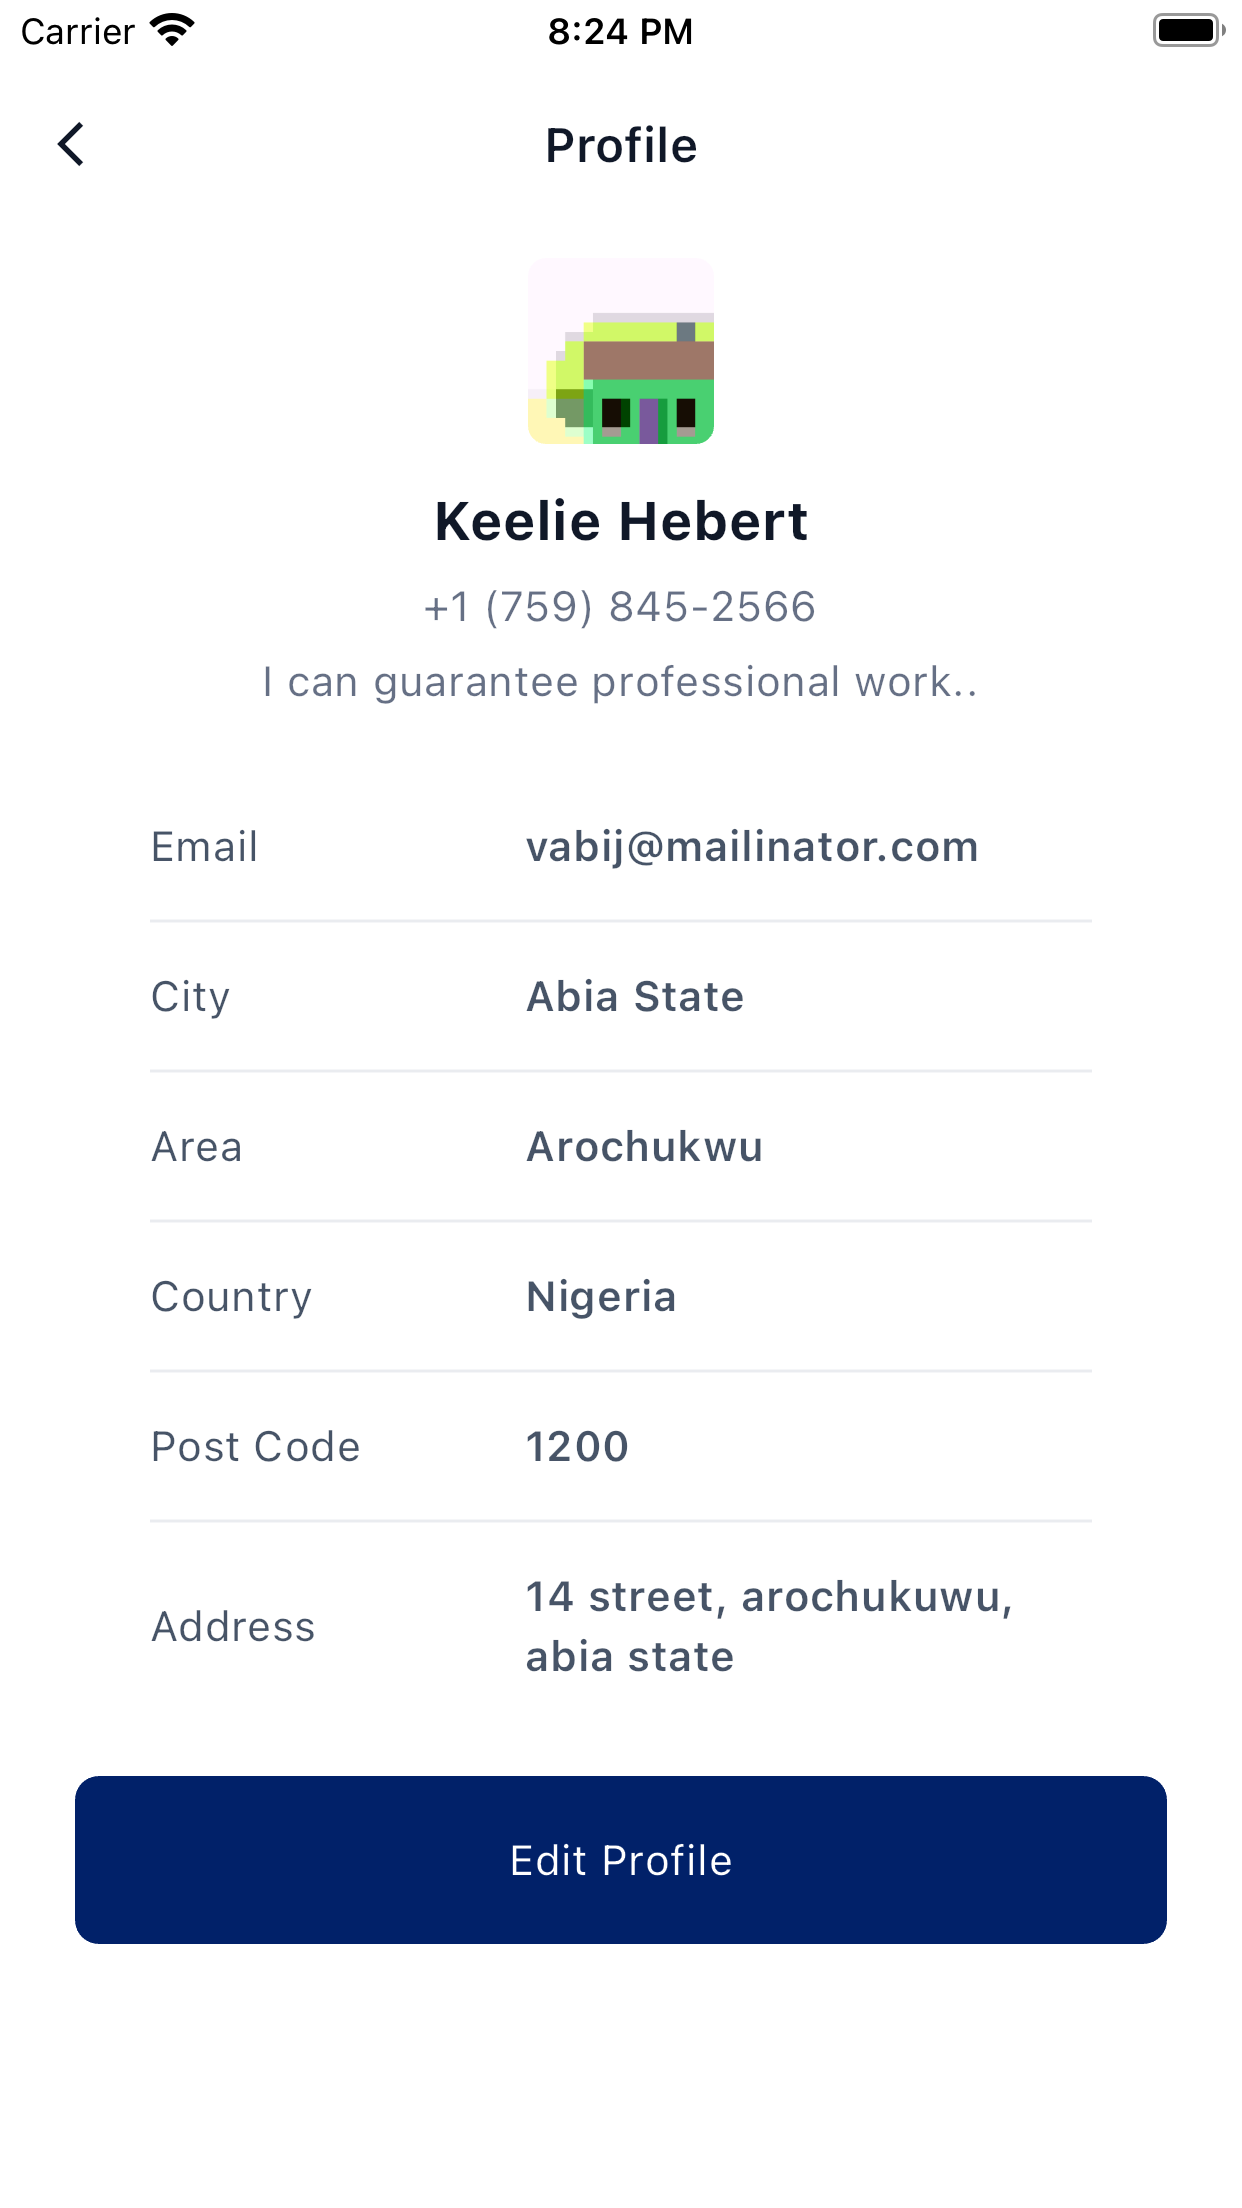Screen dimensions: 1242x2208
Task: Tap the battery status icon
Action: [1189, 30]
